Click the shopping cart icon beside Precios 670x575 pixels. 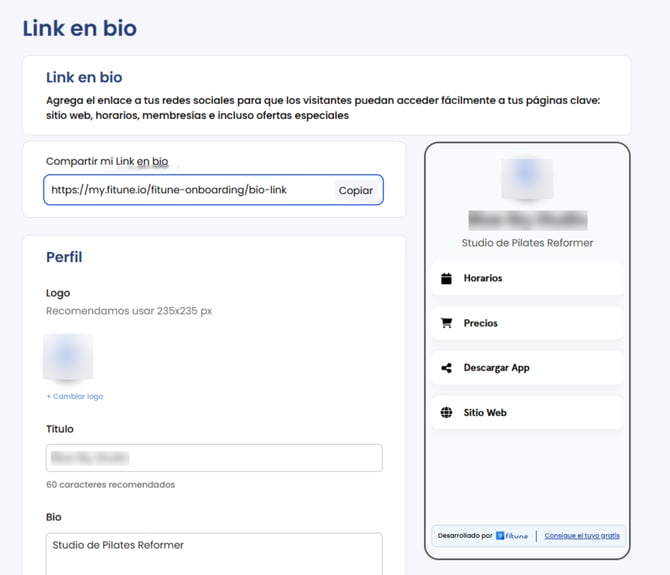[x=446, y=323]
